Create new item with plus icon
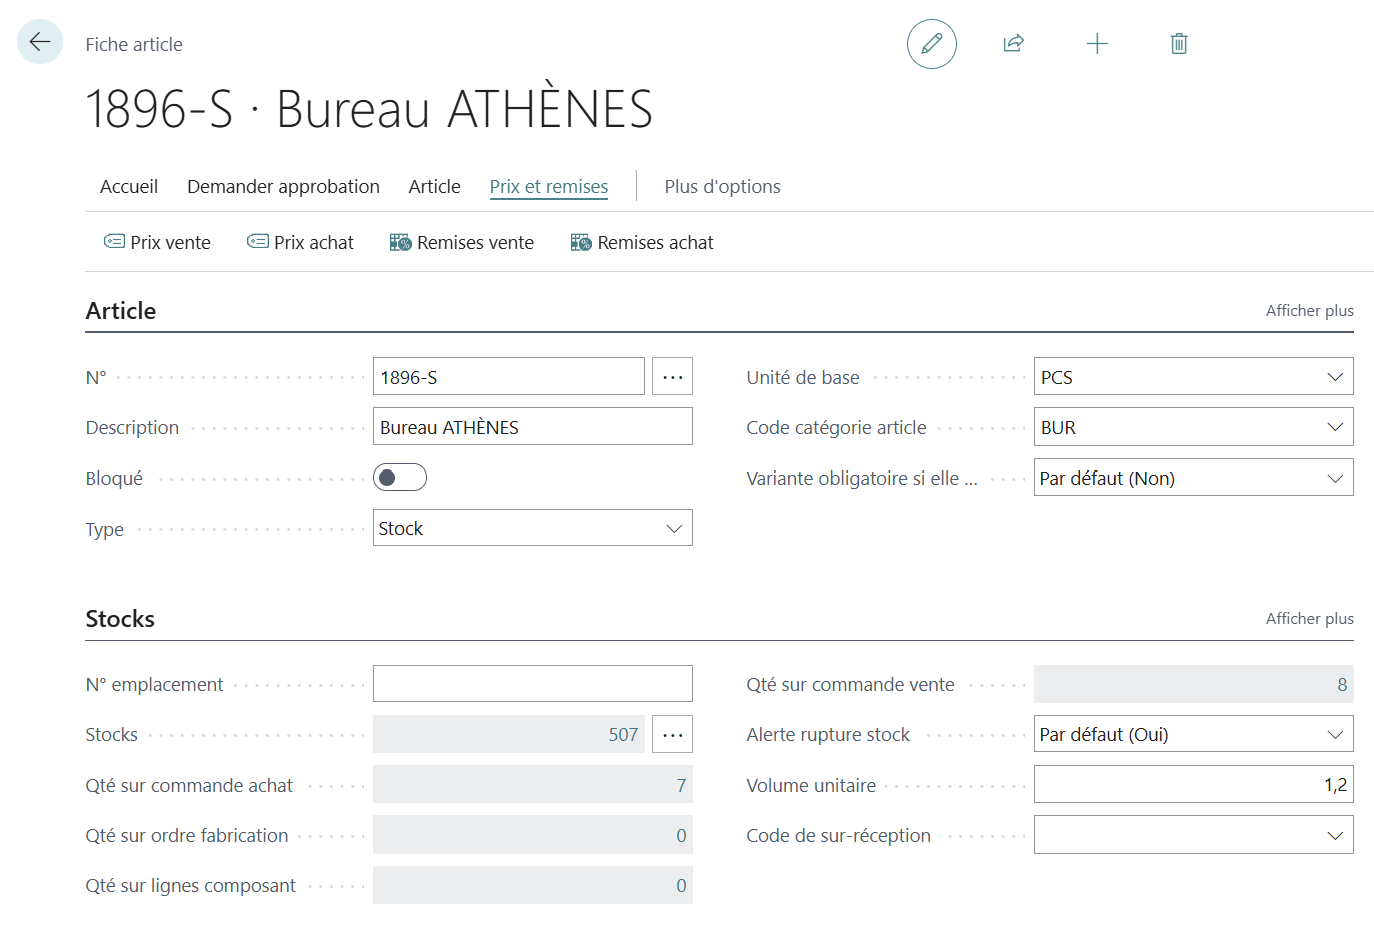This screenshot has width=1374, height=938. (1096, 43)
